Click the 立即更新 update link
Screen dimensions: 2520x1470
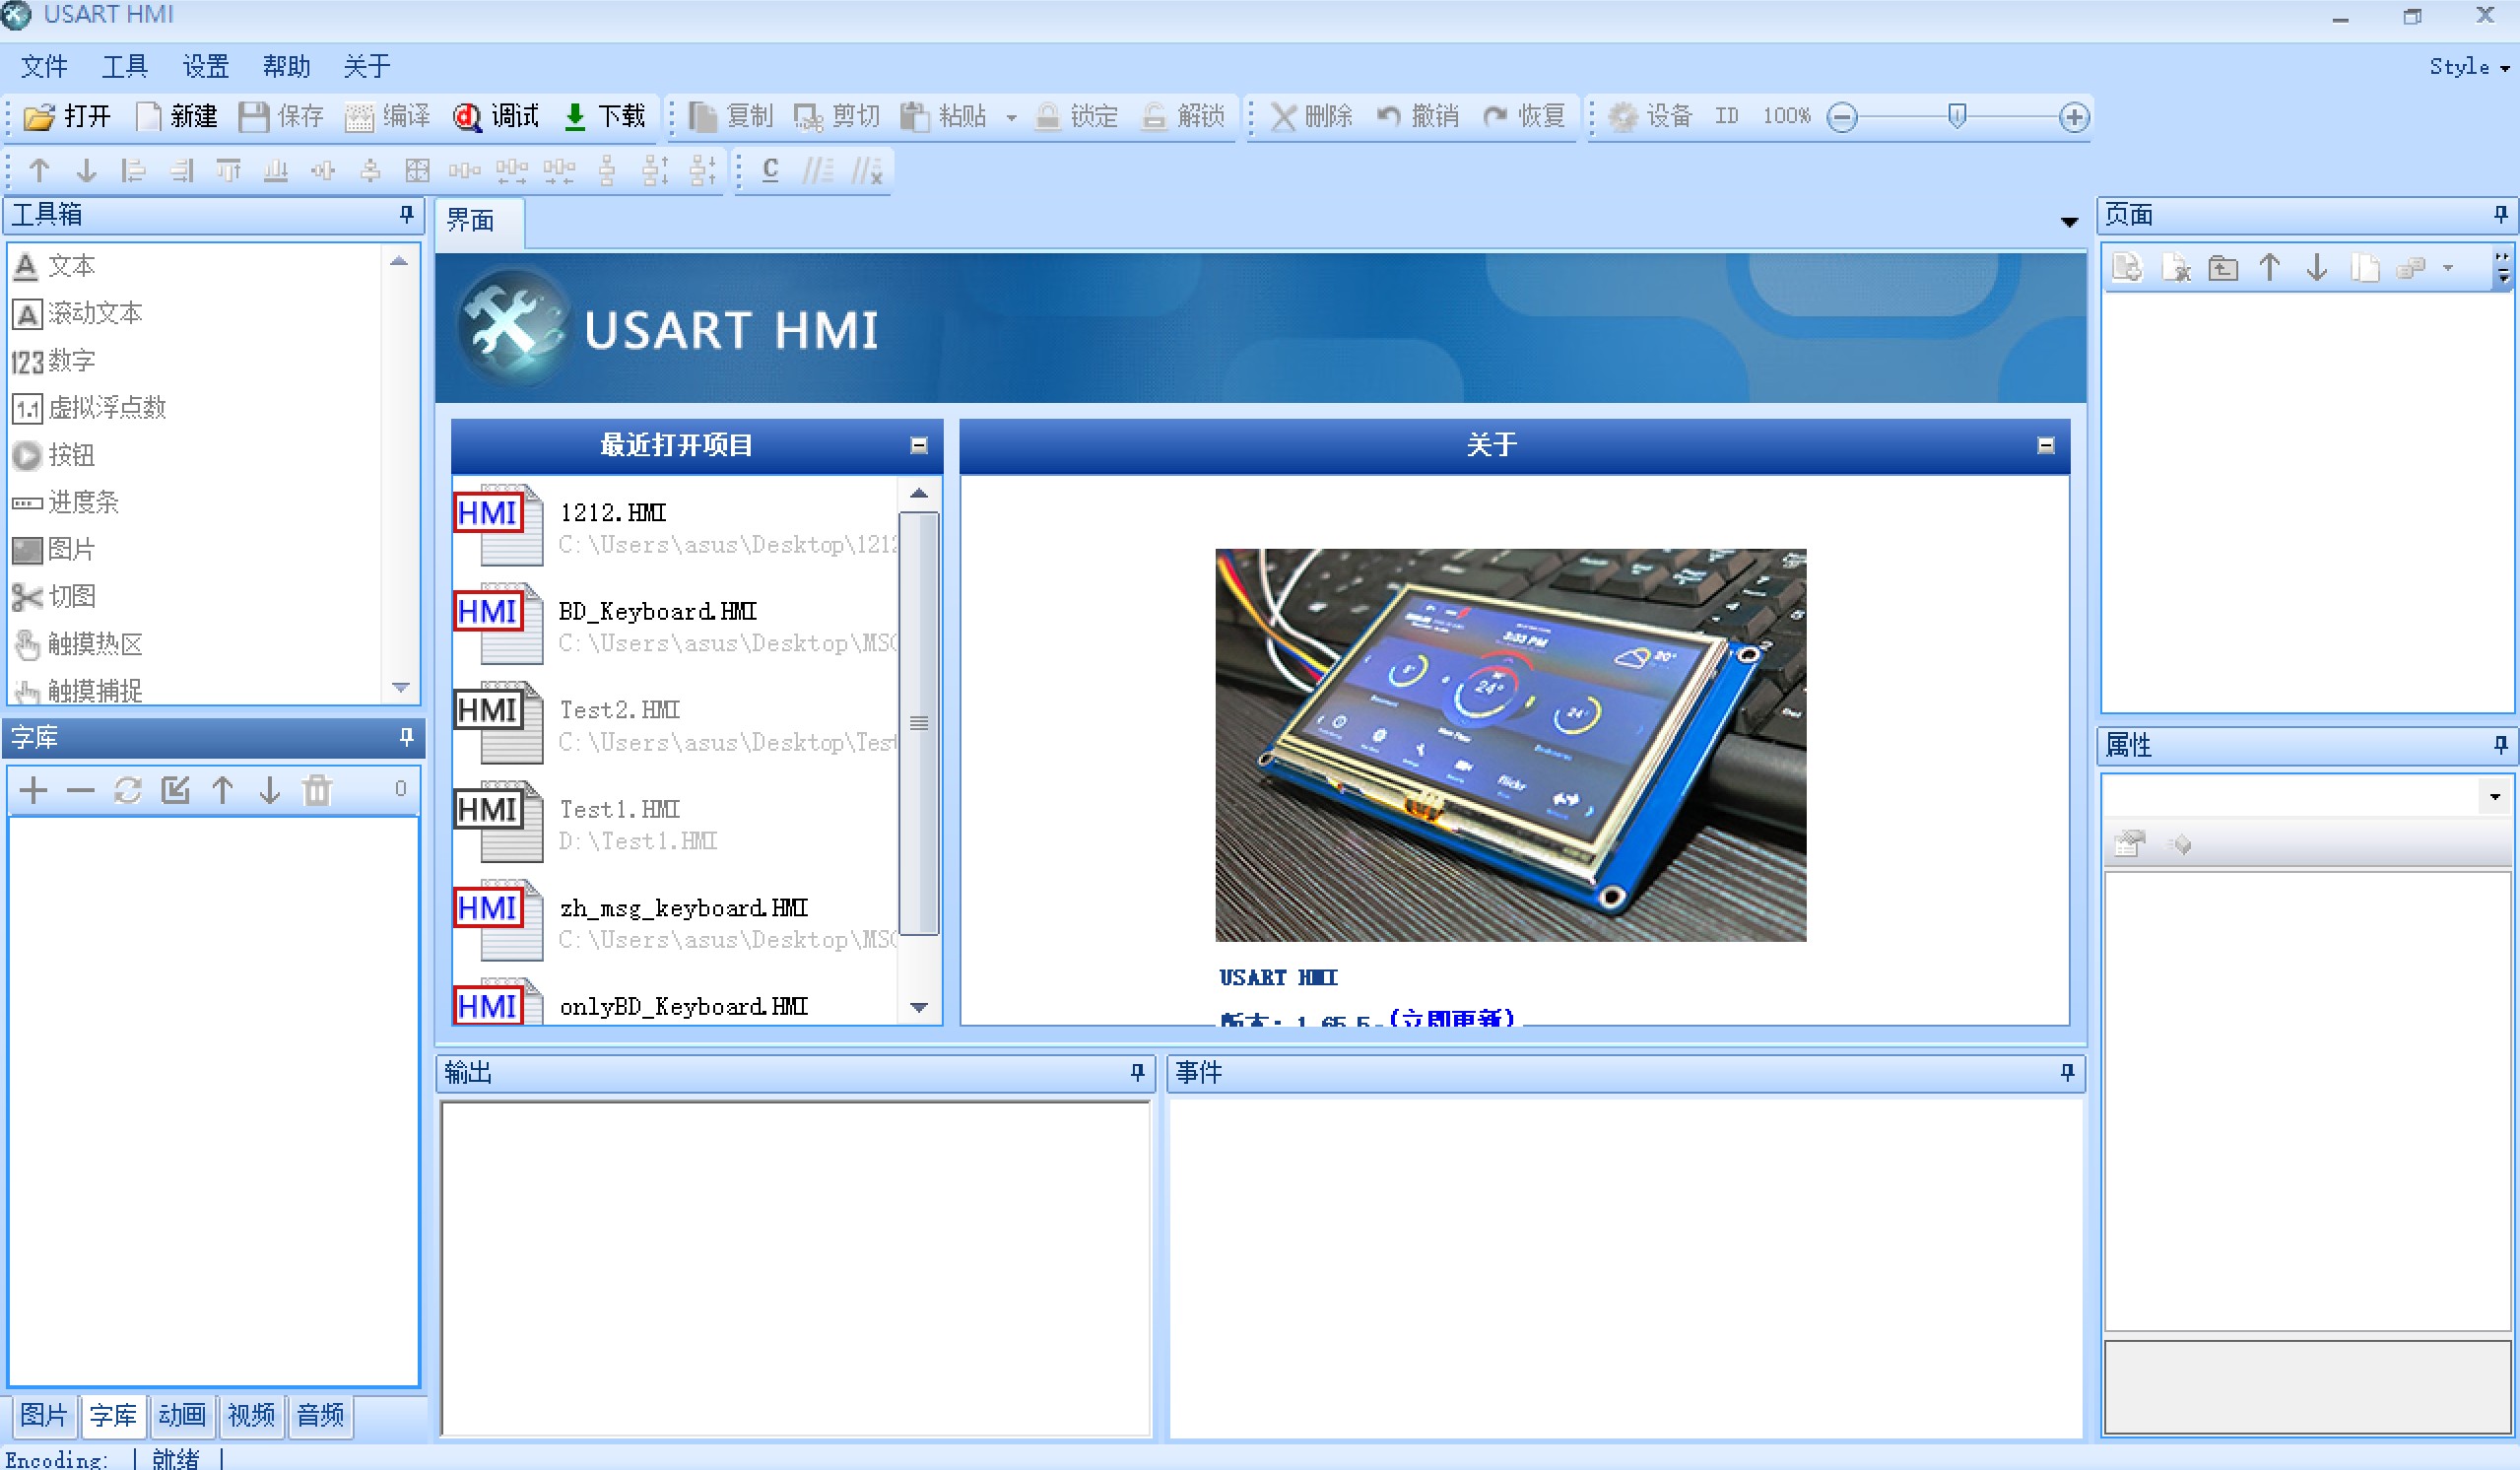pos(1451,1019)
